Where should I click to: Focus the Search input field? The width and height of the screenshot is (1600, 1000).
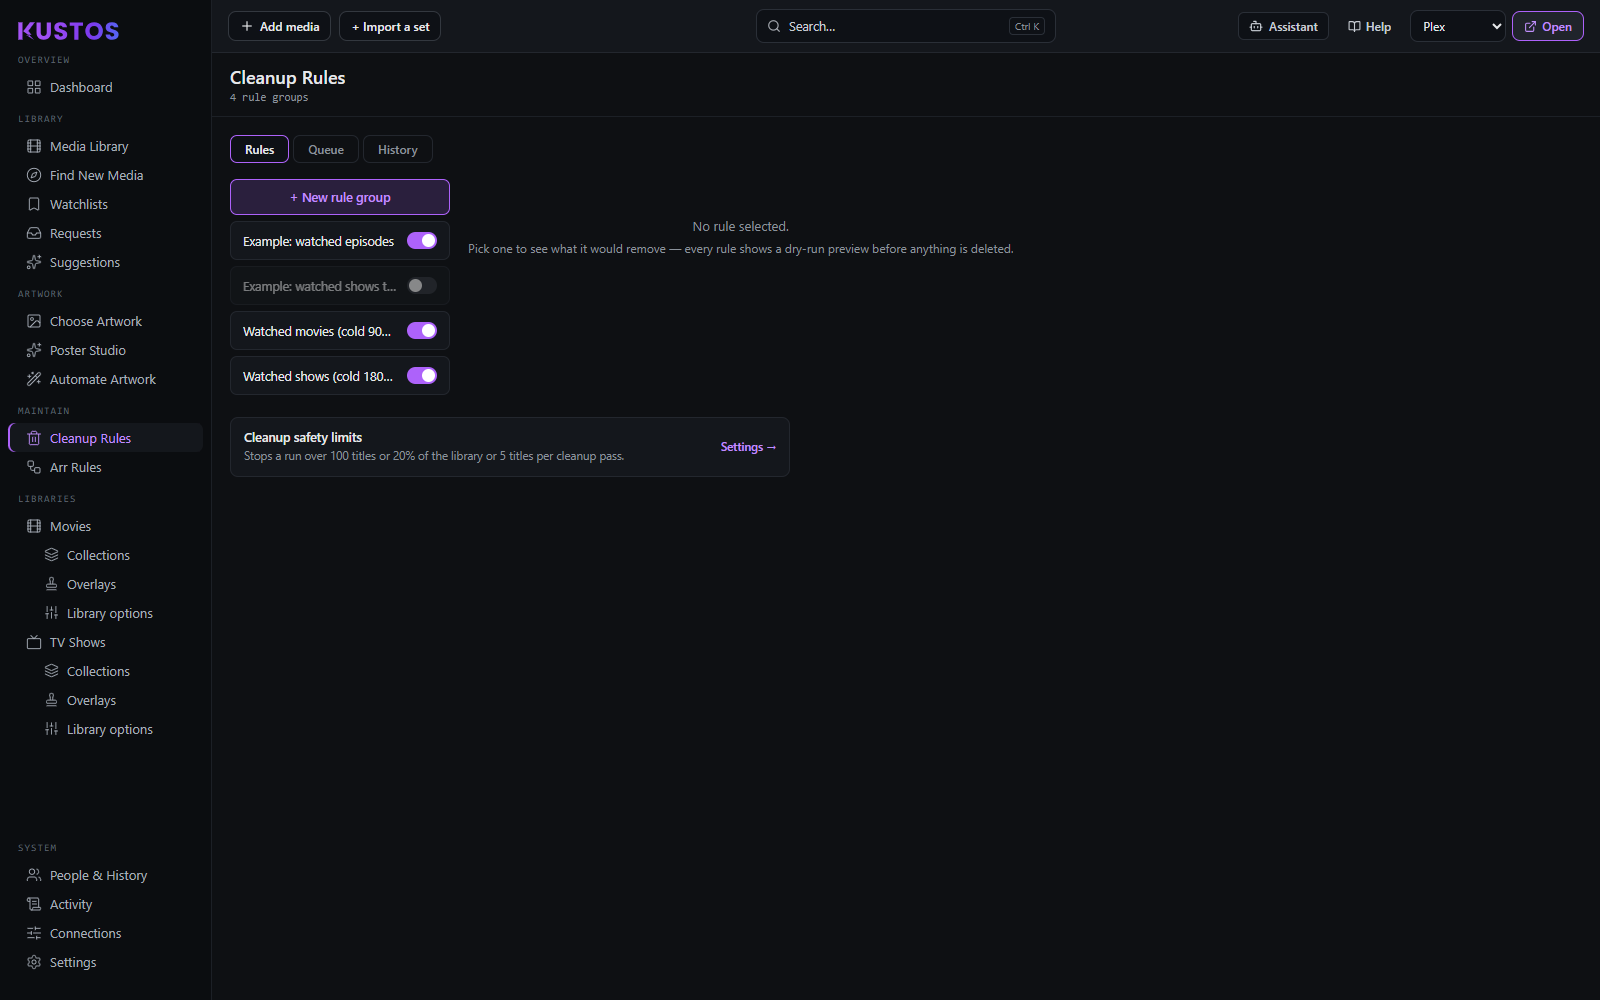[906, 26]
